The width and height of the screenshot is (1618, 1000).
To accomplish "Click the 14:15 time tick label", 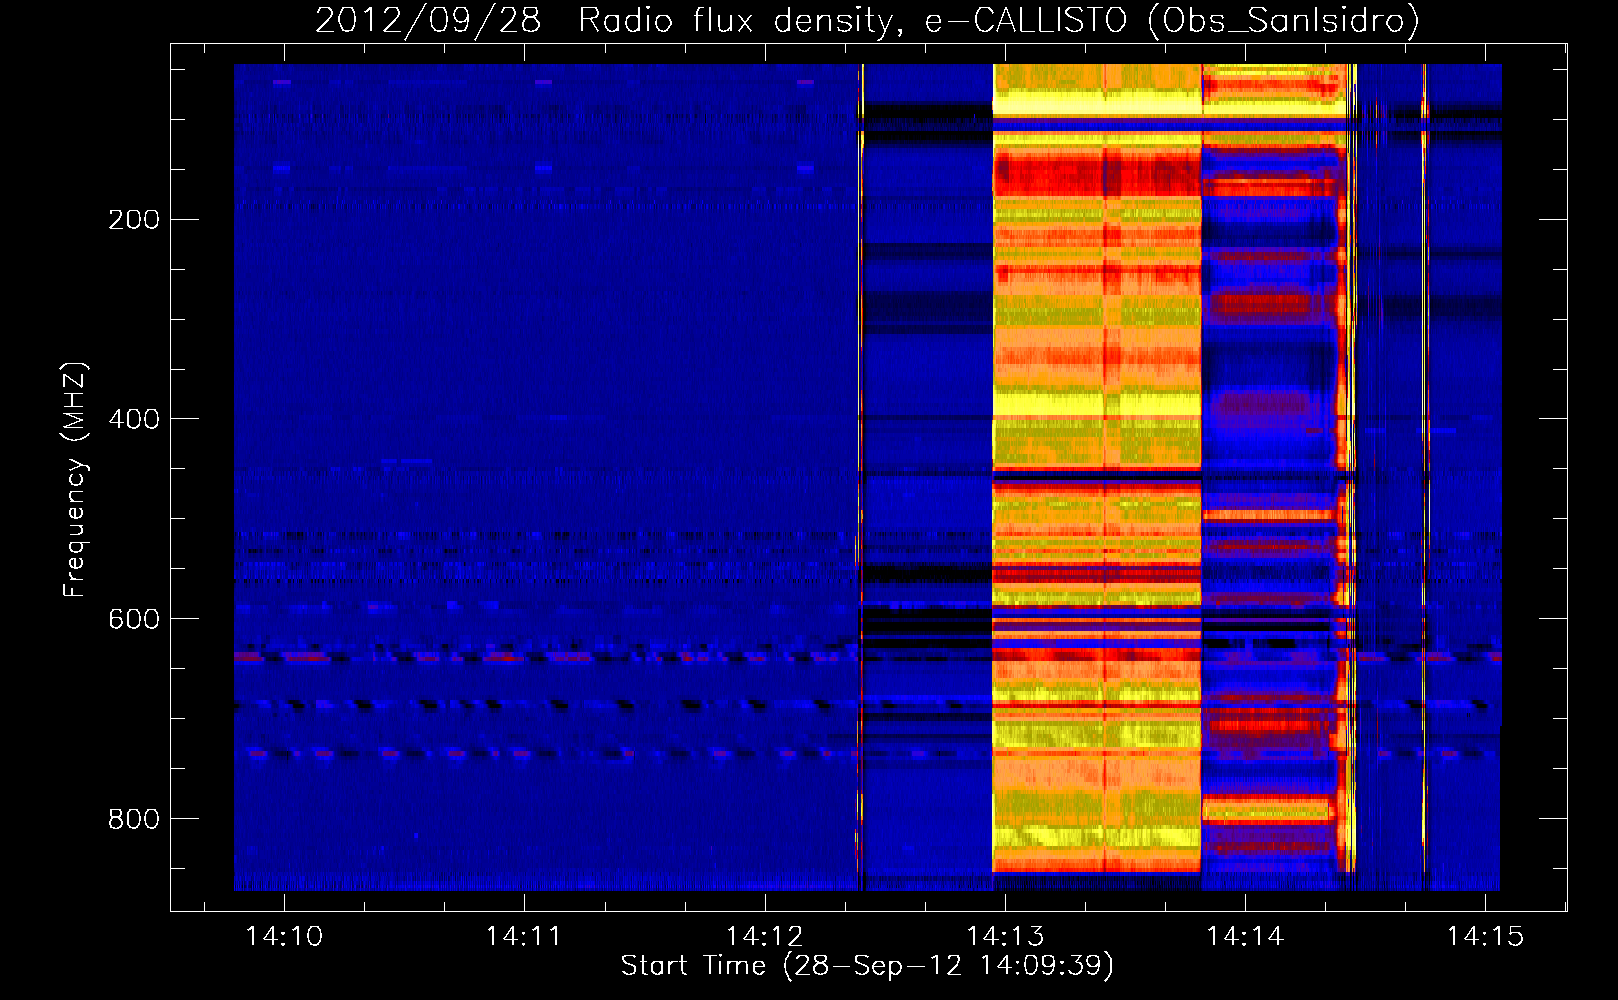I will tap(1486, 936).
